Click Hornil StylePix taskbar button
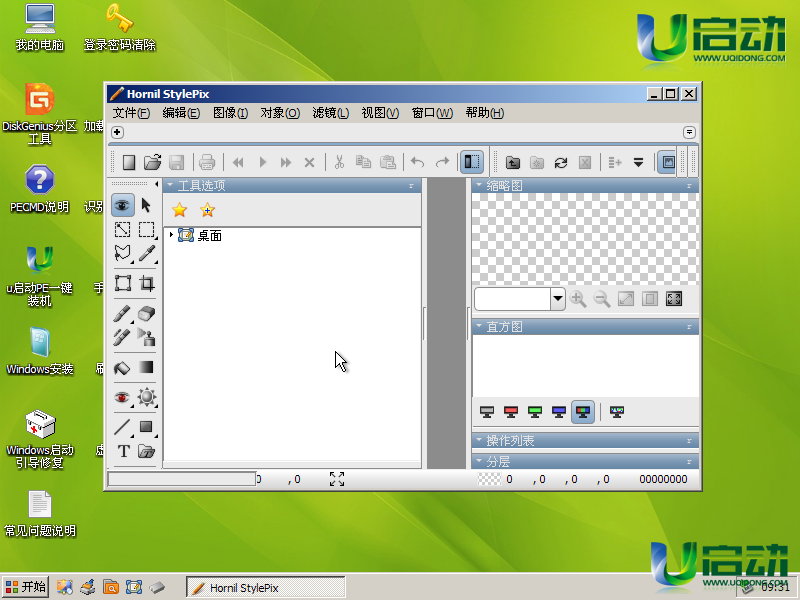Screen dimensions: 800x600 [266, 588]
